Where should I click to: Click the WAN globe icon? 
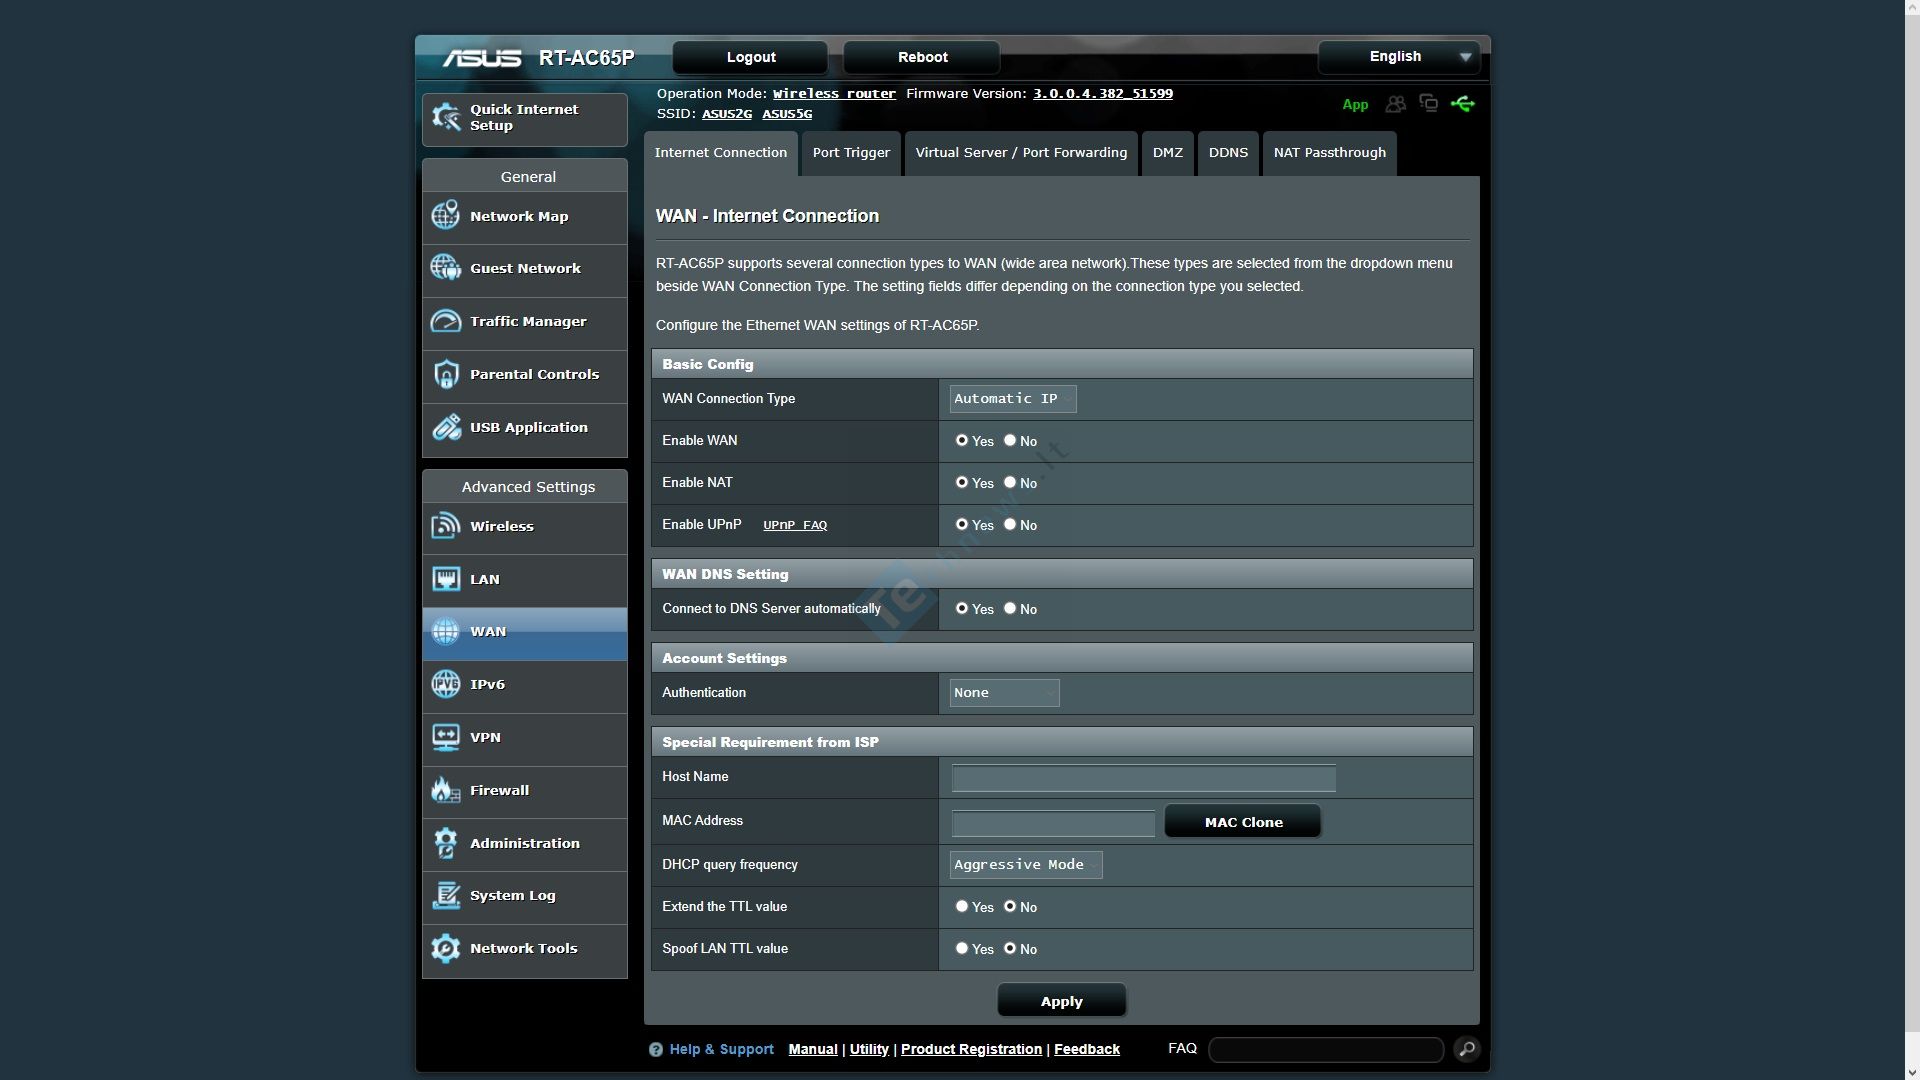click(446, 632)
